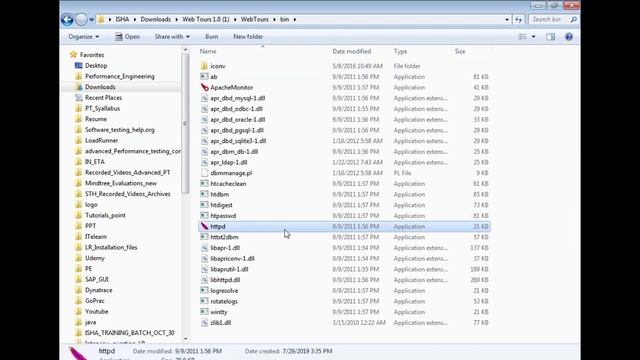The width and height of the screenshot is (640, 360).
Task: Select ISHA in the address breadcrumb
Action: (x=122, y=20)
